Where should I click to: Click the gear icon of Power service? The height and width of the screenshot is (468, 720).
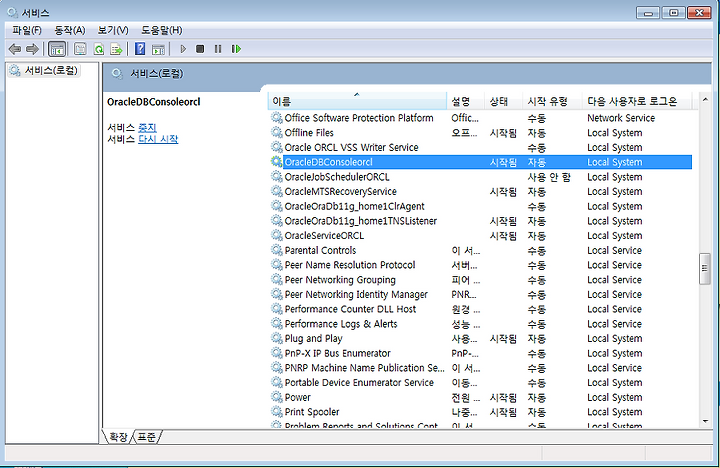[276, 397]
